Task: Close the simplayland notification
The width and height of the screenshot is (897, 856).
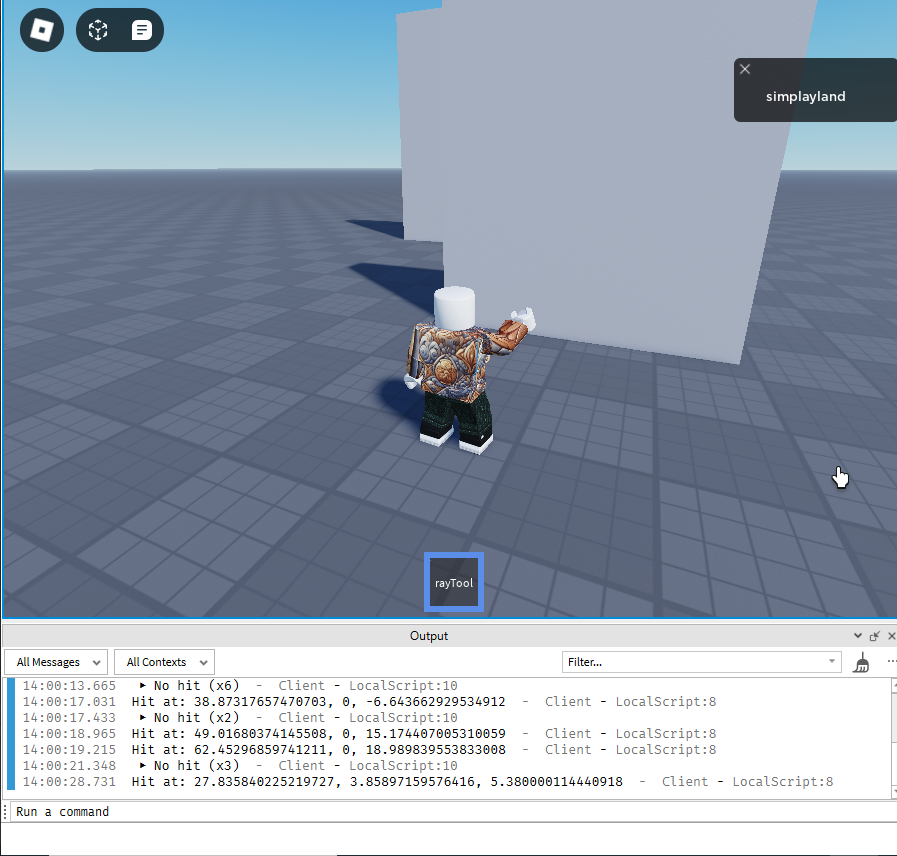Action: (x=745, y=69)
